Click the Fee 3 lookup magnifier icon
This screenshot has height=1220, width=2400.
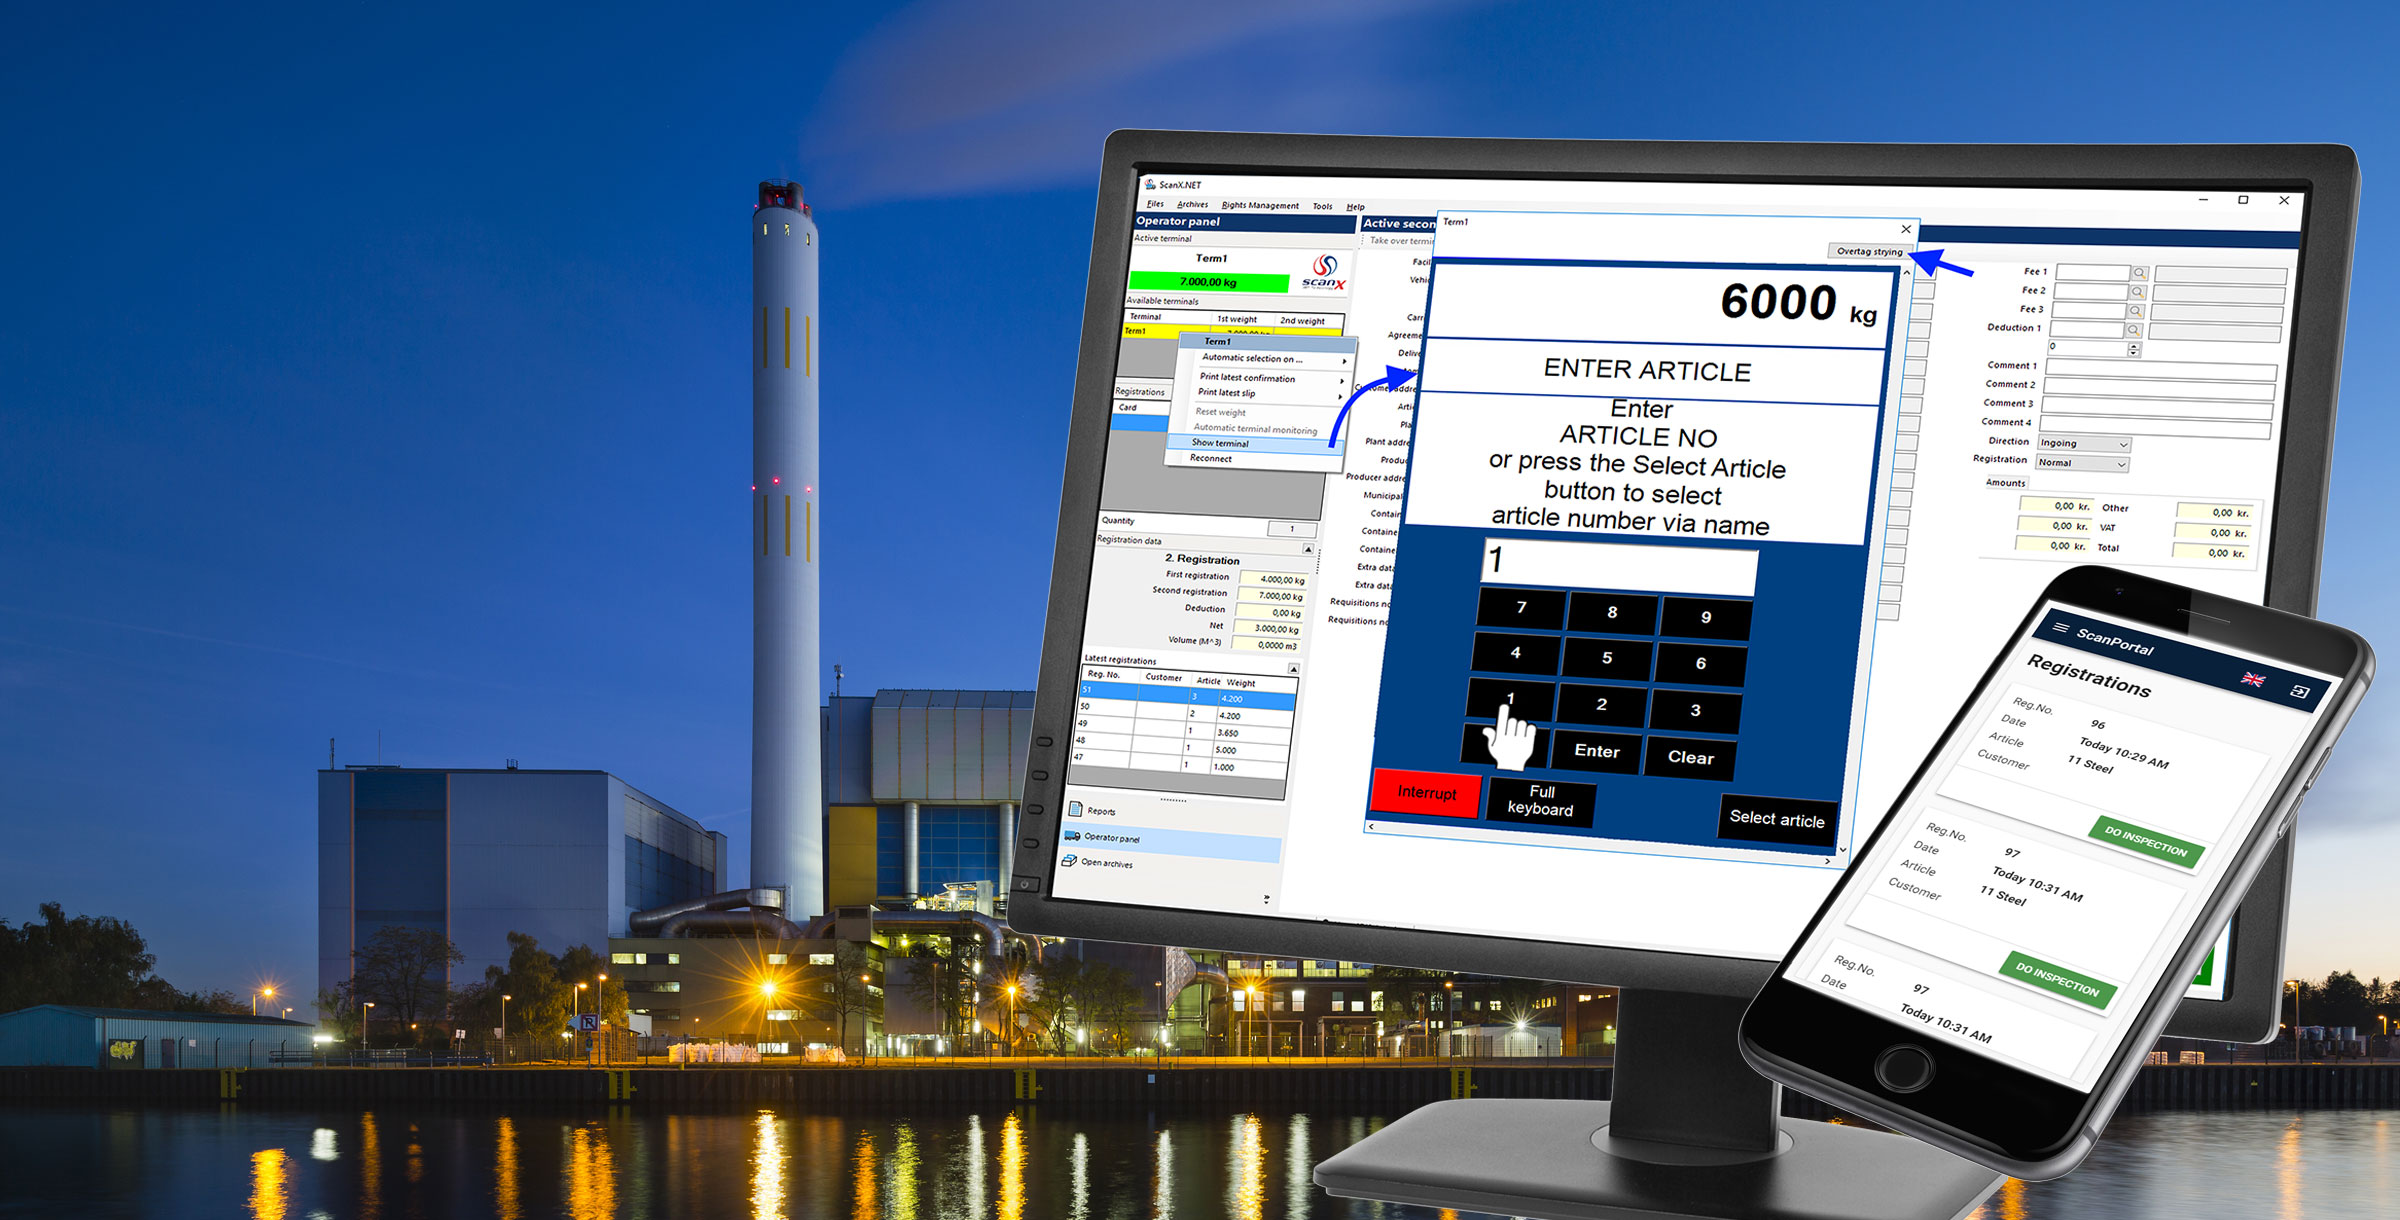2135,311
